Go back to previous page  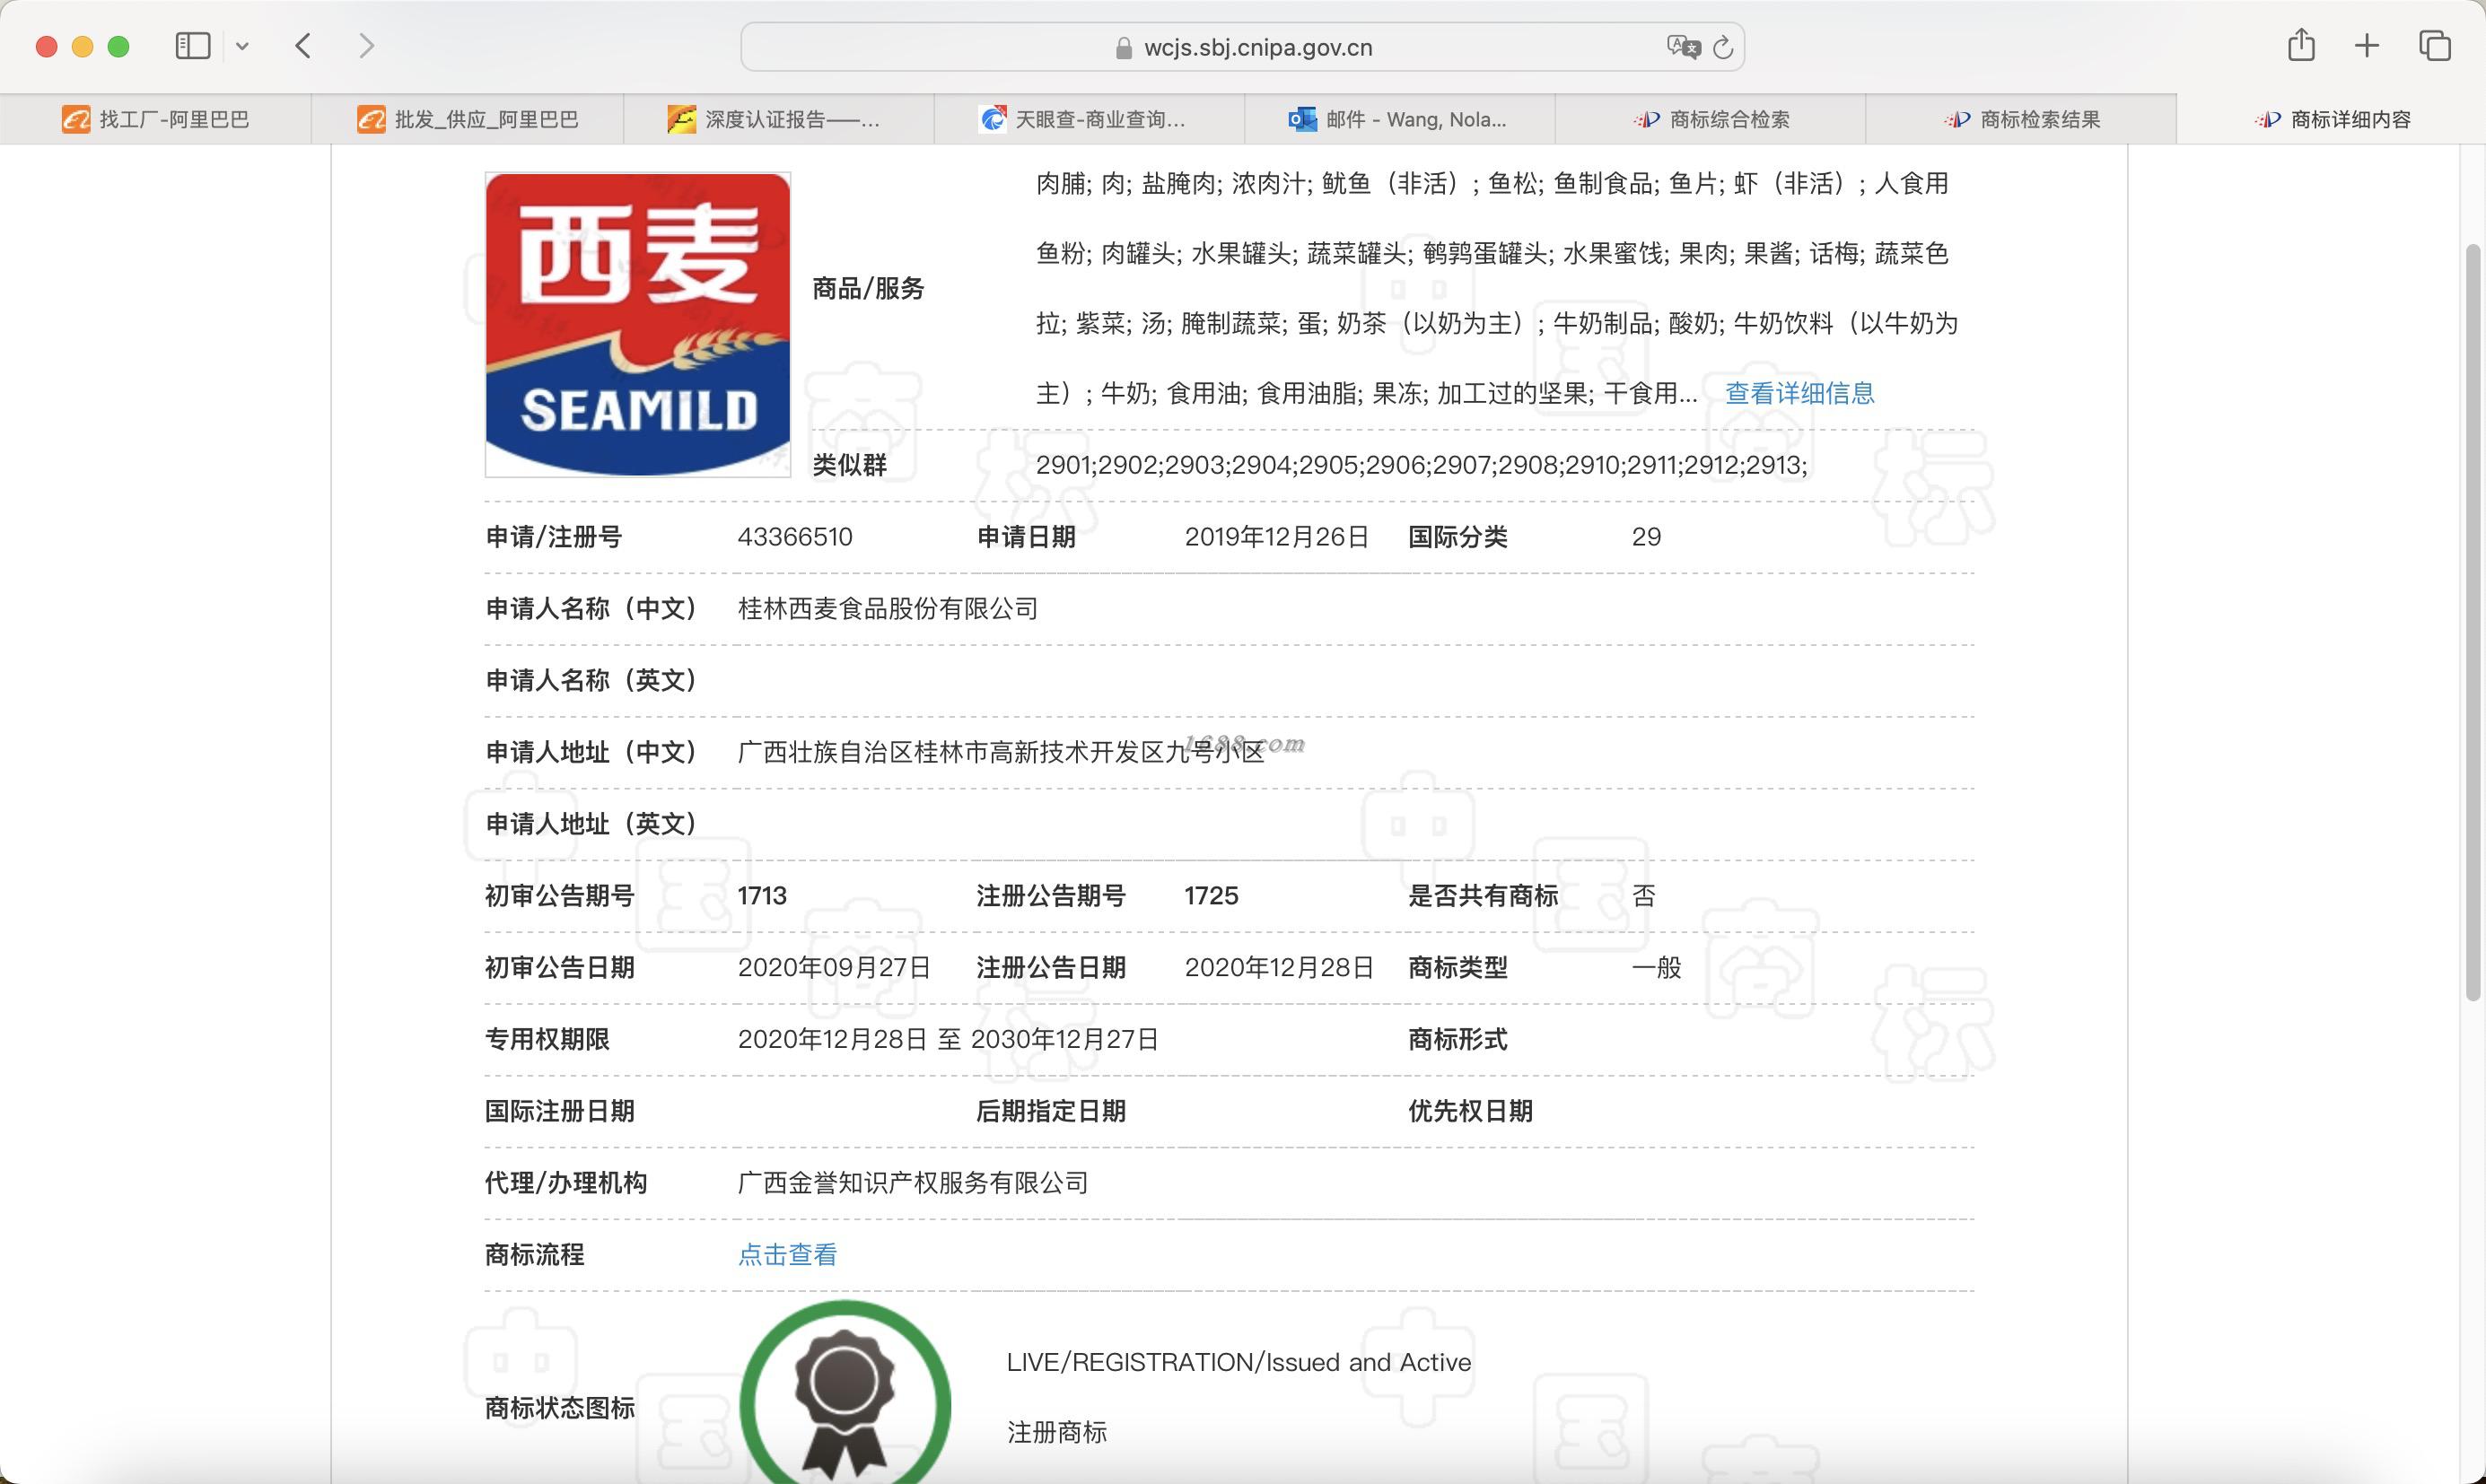pyautogui.click(x=304, y=46)
